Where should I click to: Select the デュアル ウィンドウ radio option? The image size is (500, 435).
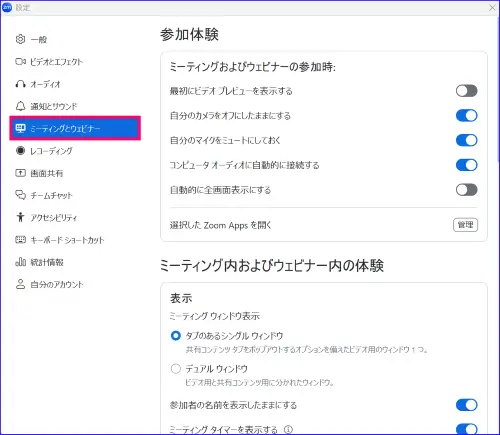click(176, 368)
